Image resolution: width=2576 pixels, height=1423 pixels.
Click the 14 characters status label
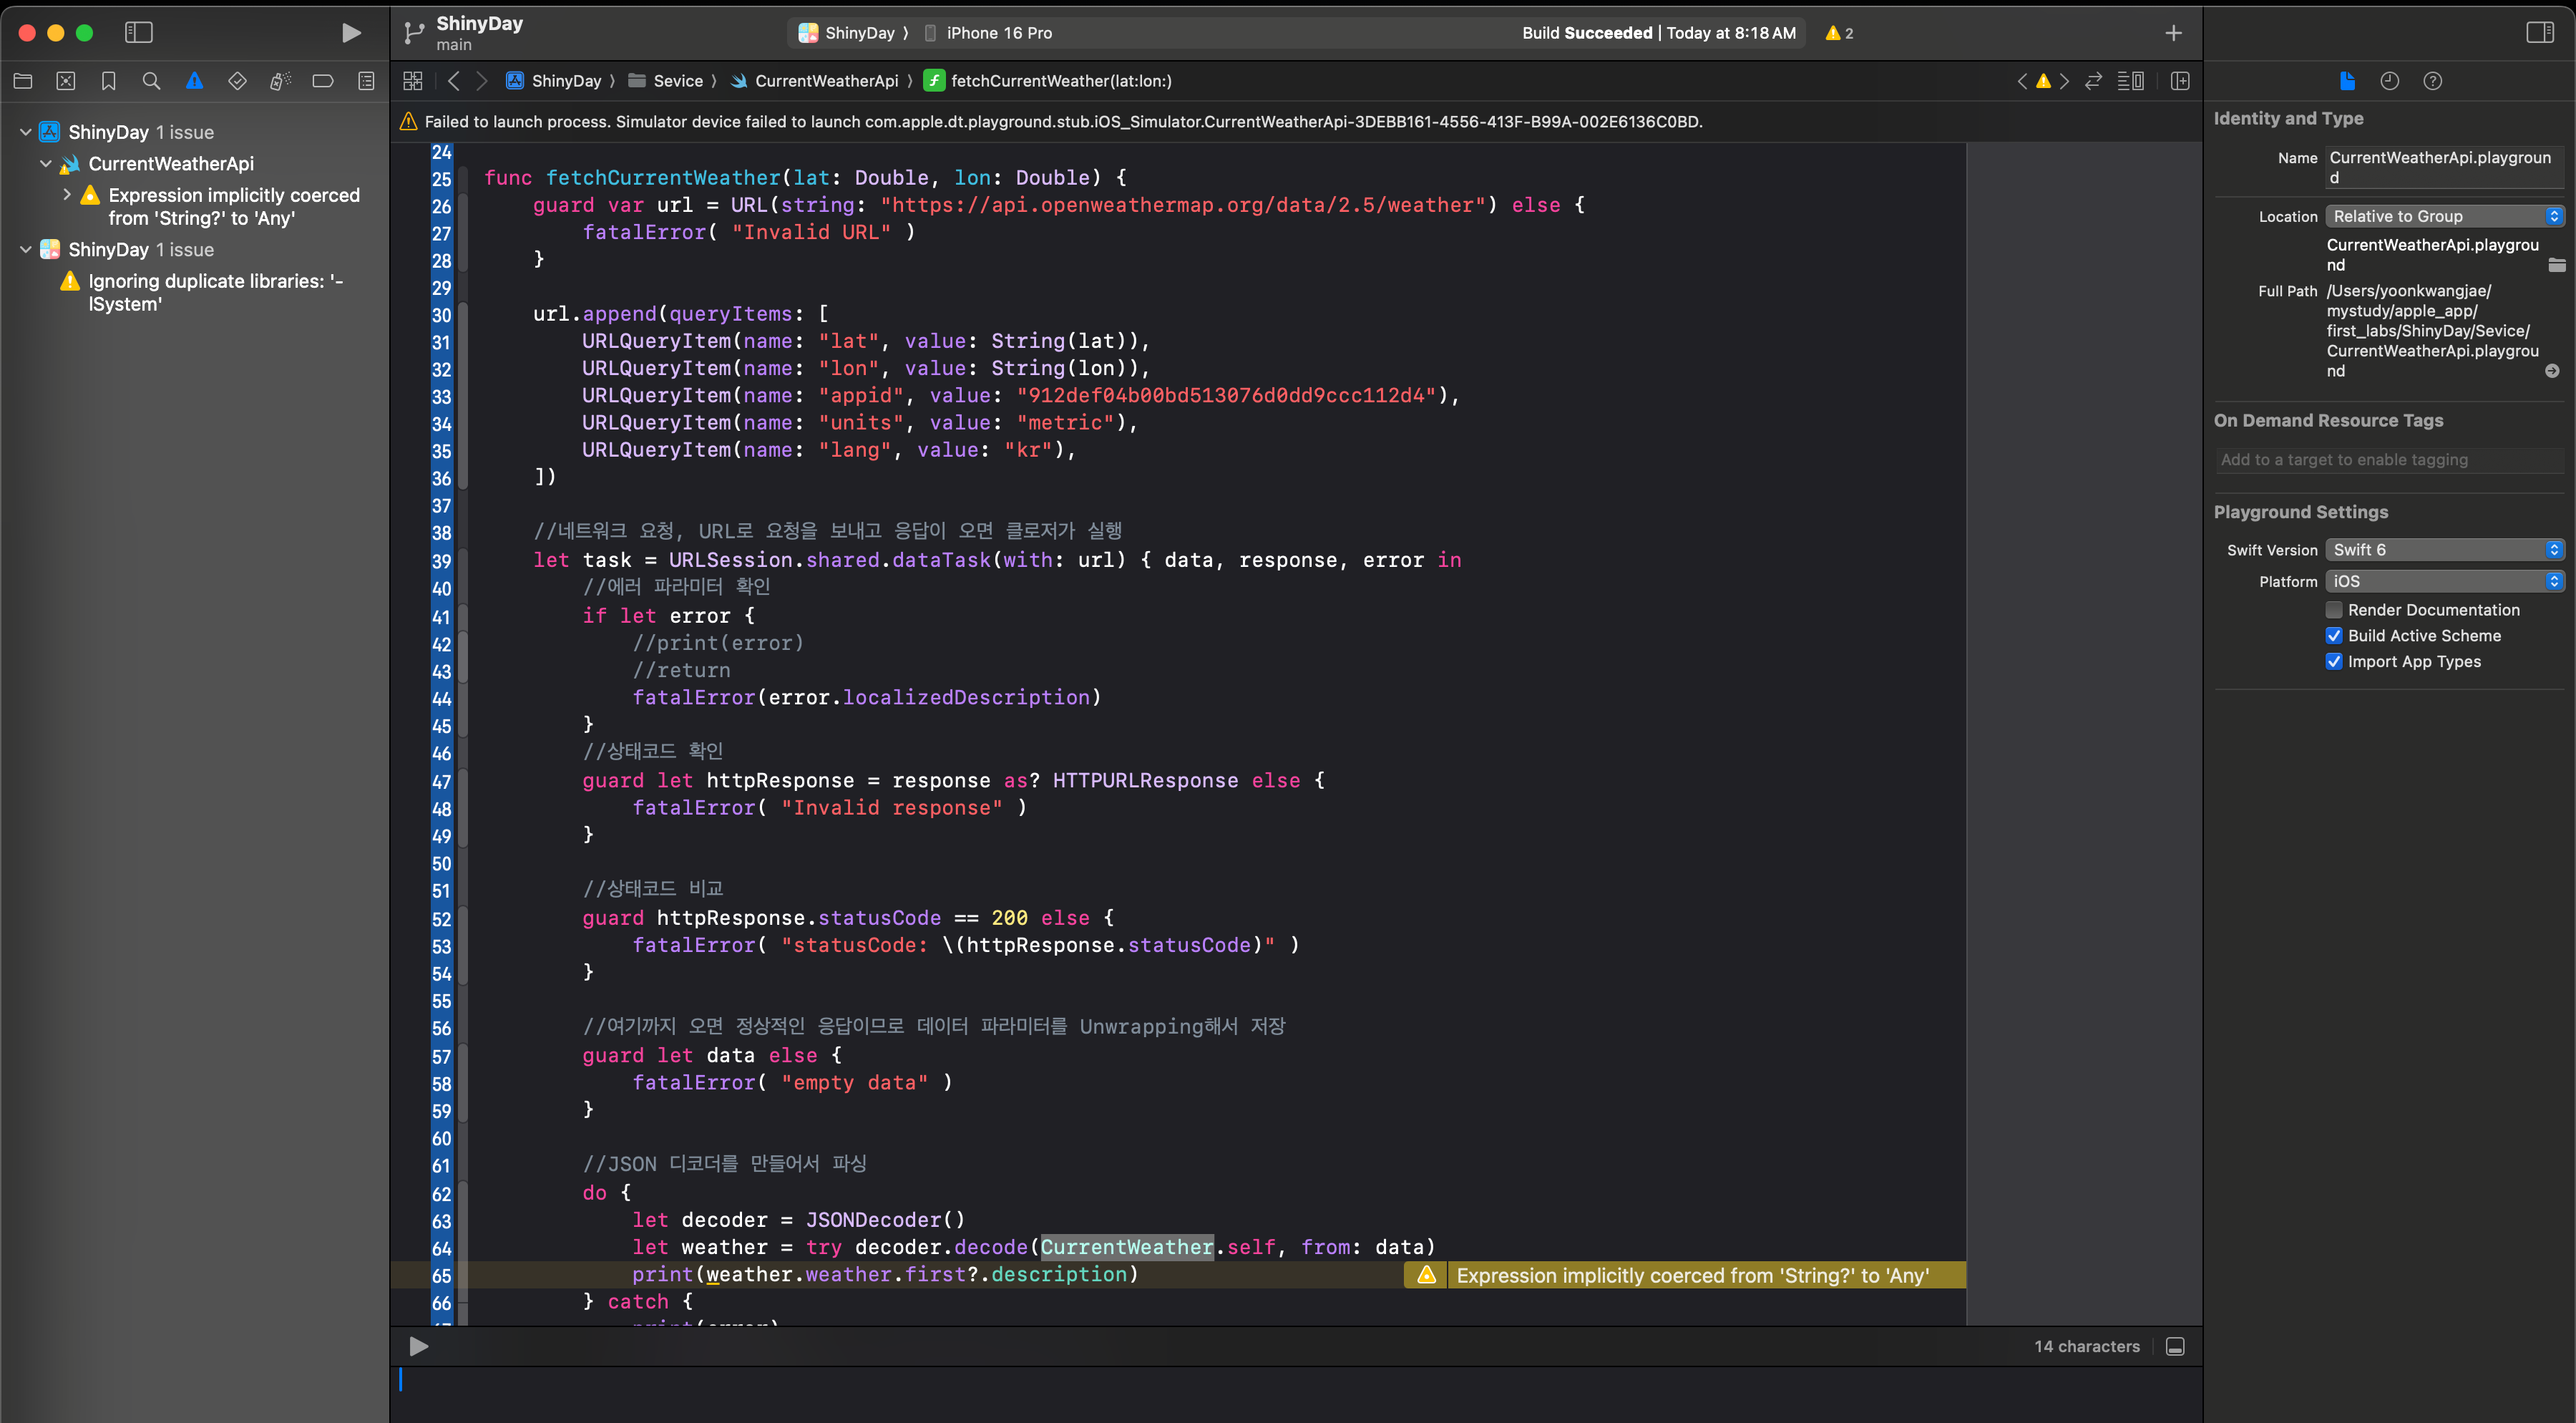pyautogui.click(x=2087, y=1346)
